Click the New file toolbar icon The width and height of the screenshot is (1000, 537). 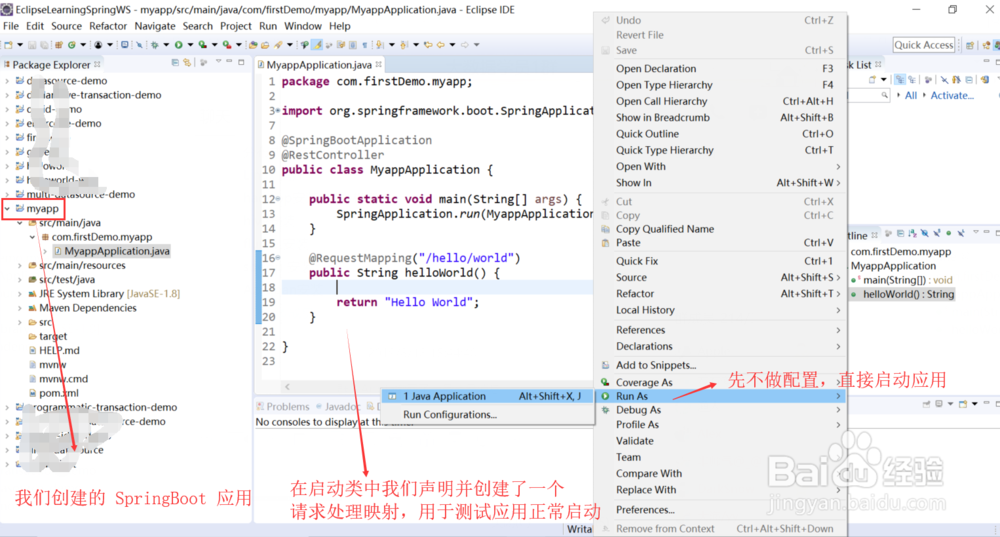tap(9, 45)
